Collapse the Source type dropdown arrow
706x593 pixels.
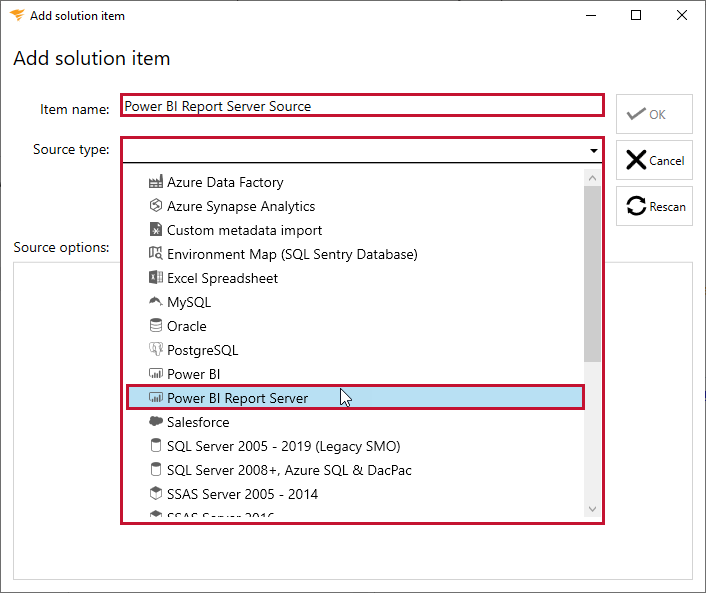(593, 150)
